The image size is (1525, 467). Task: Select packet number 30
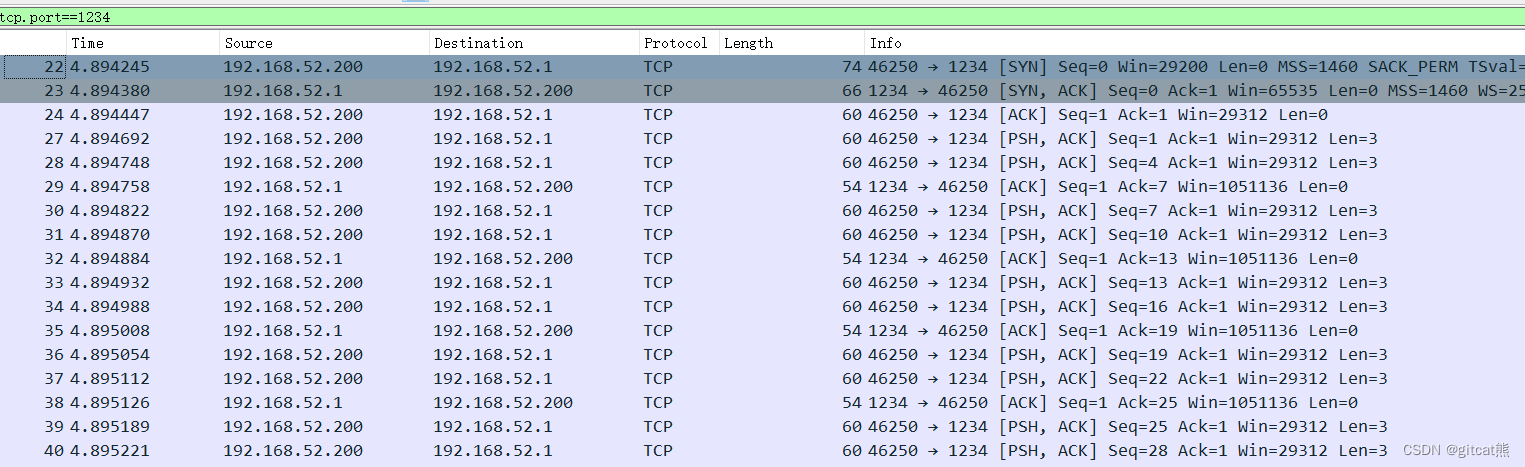(762, 211)
